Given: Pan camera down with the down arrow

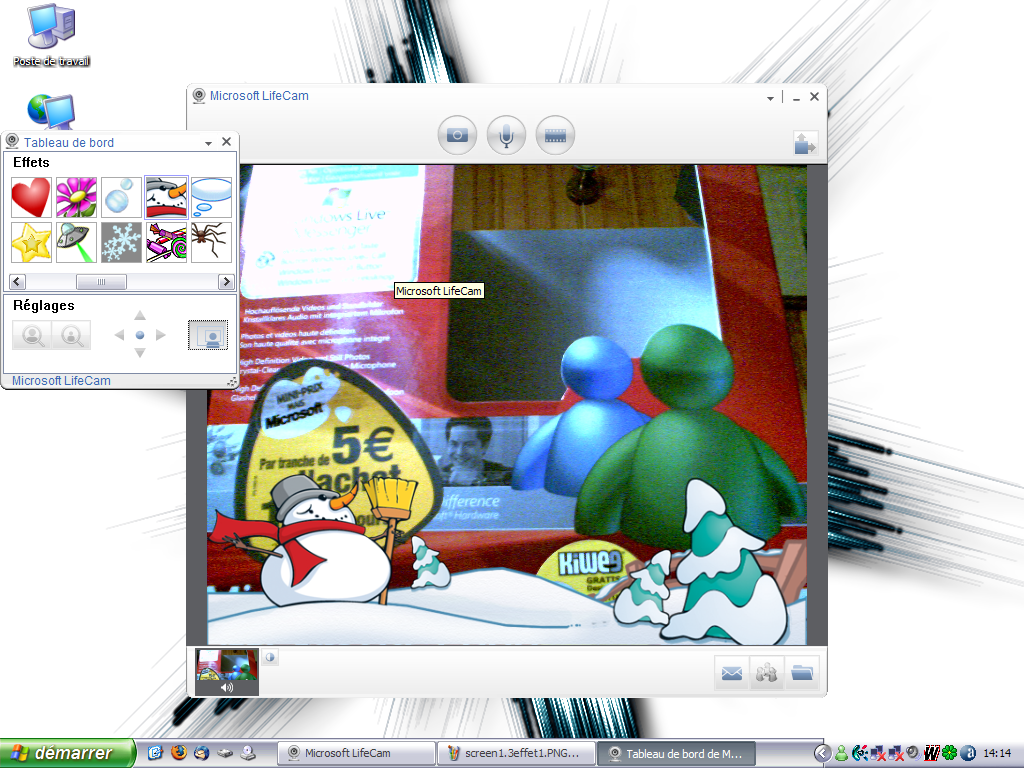Looking at the screenshot, I should tap(140, 353).
